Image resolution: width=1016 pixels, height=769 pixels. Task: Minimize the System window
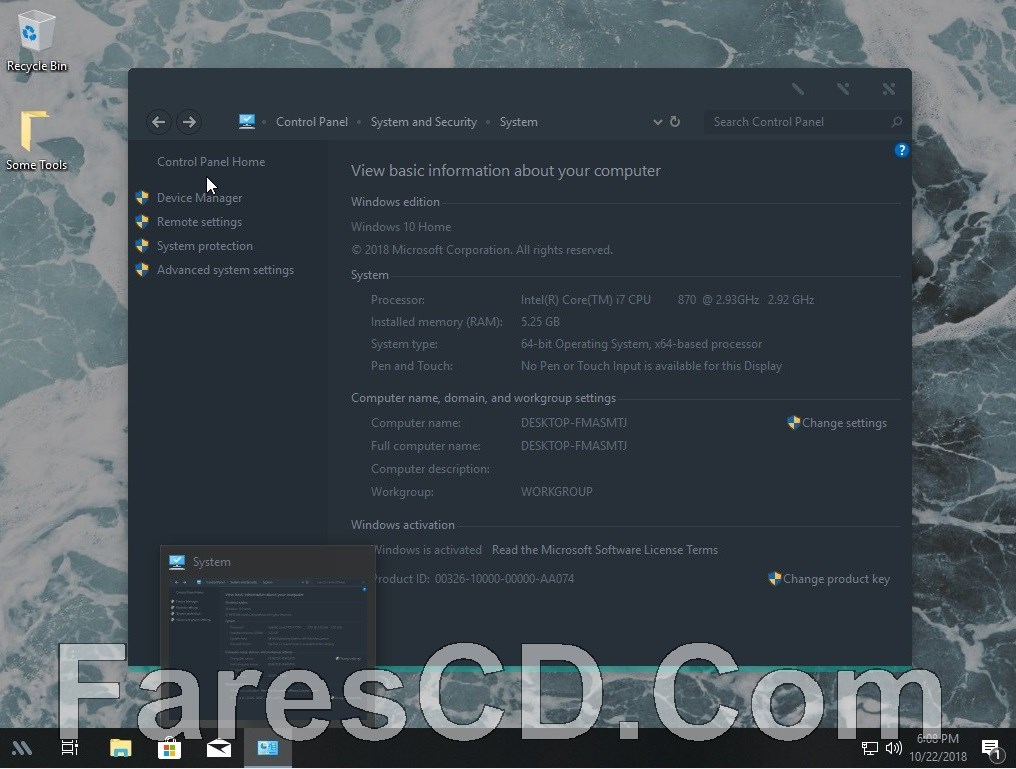[798, 89]
